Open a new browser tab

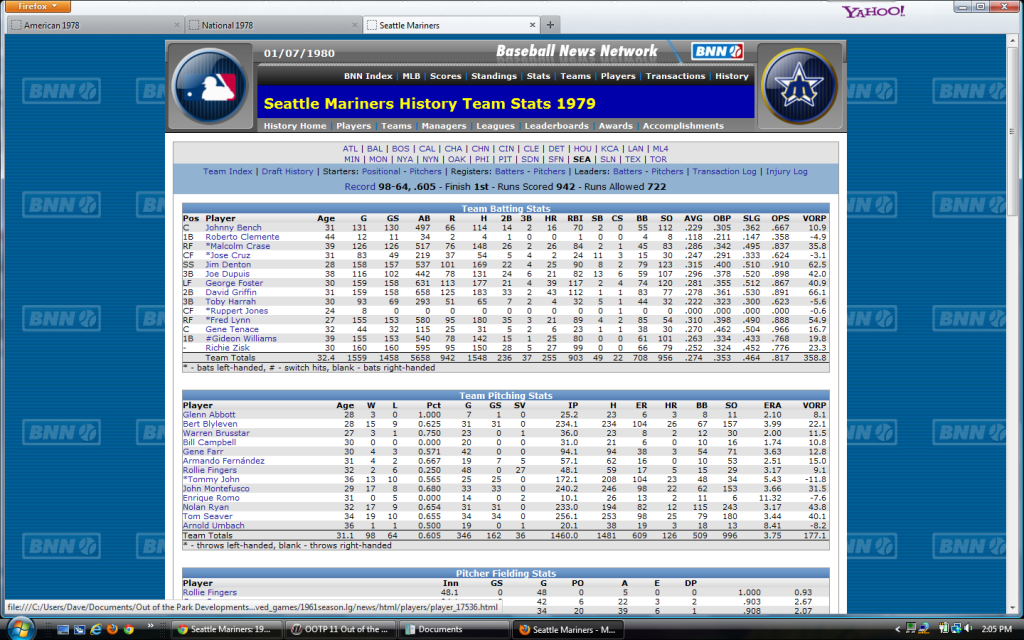pyautogui.click(x=551, y=25)
